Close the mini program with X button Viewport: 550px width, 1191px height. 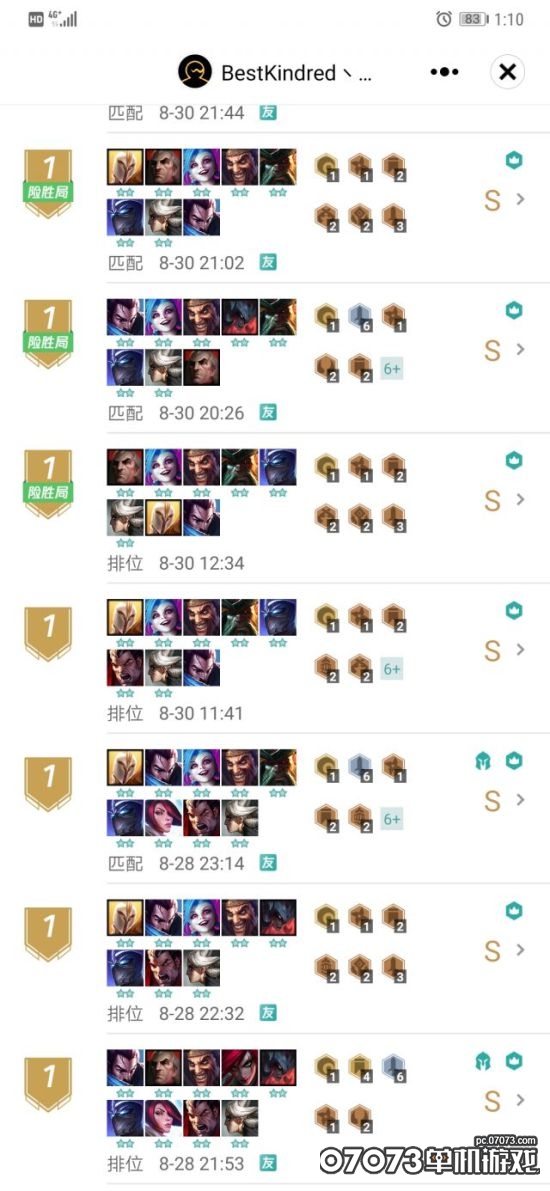click(507, 72)
